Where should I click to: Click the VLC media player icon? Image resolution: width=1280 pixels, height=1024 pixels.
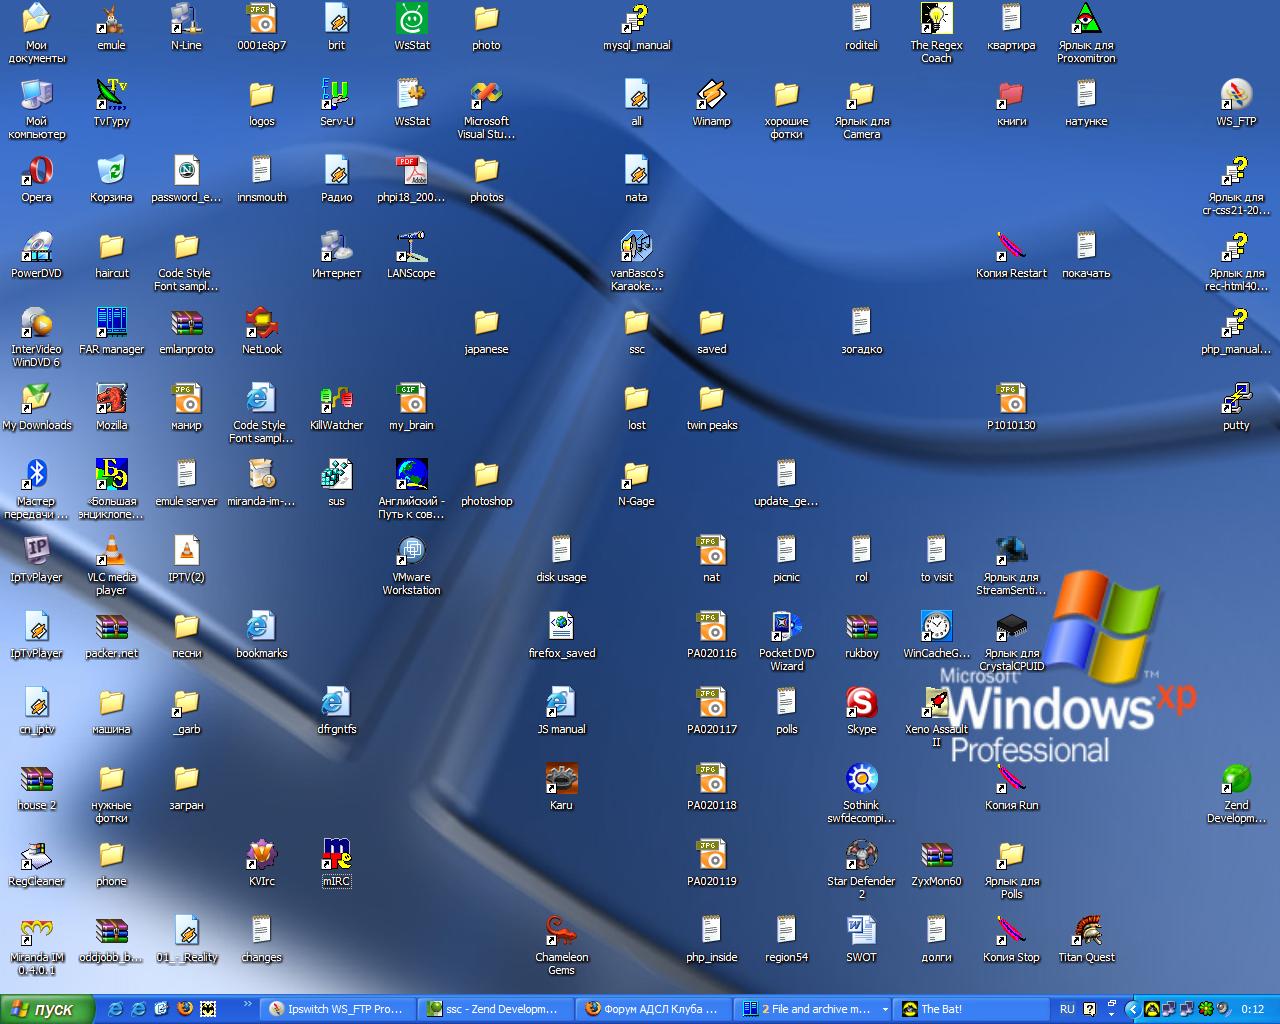tap(112, 552)
